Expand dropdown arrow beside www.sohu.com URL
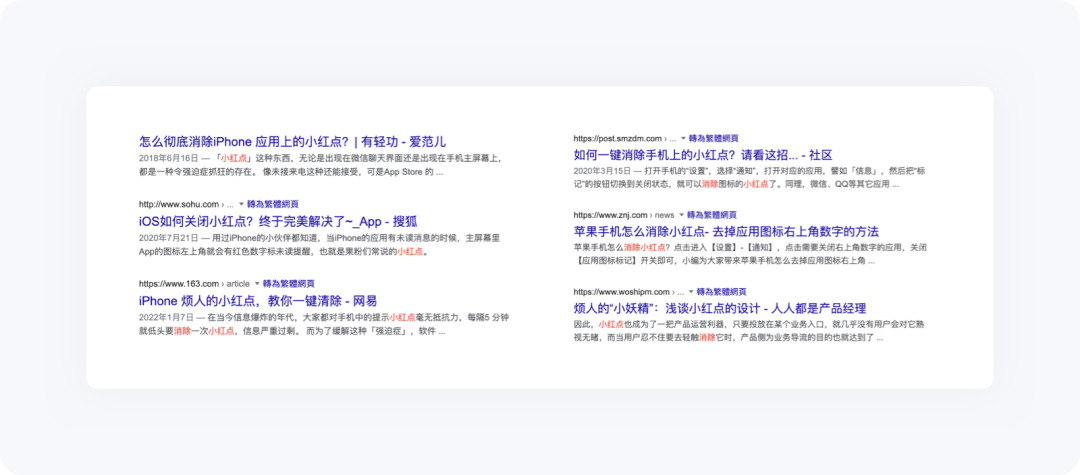Screen dimensions: 1080x475 [x=241, y=204]
